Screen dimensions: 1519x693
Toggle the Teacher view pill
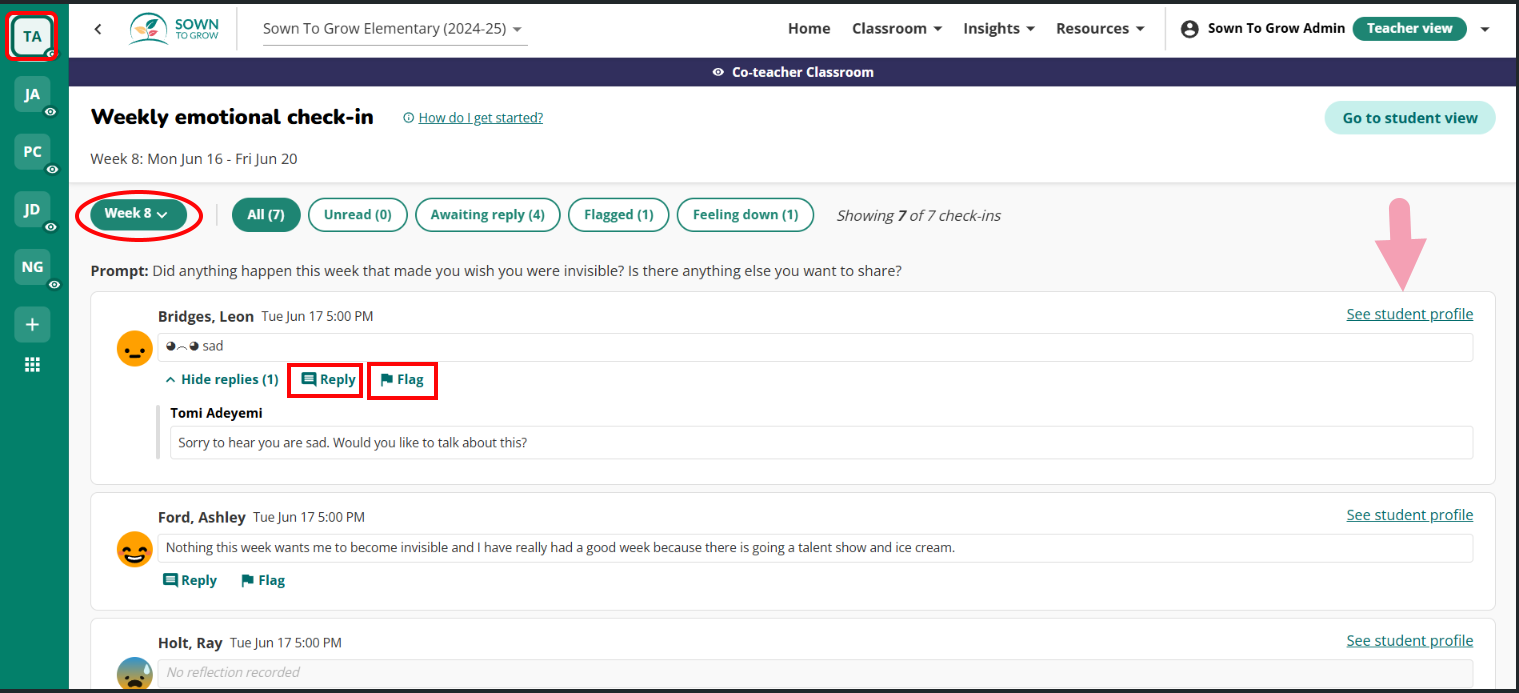click(x=1409, y=29)
